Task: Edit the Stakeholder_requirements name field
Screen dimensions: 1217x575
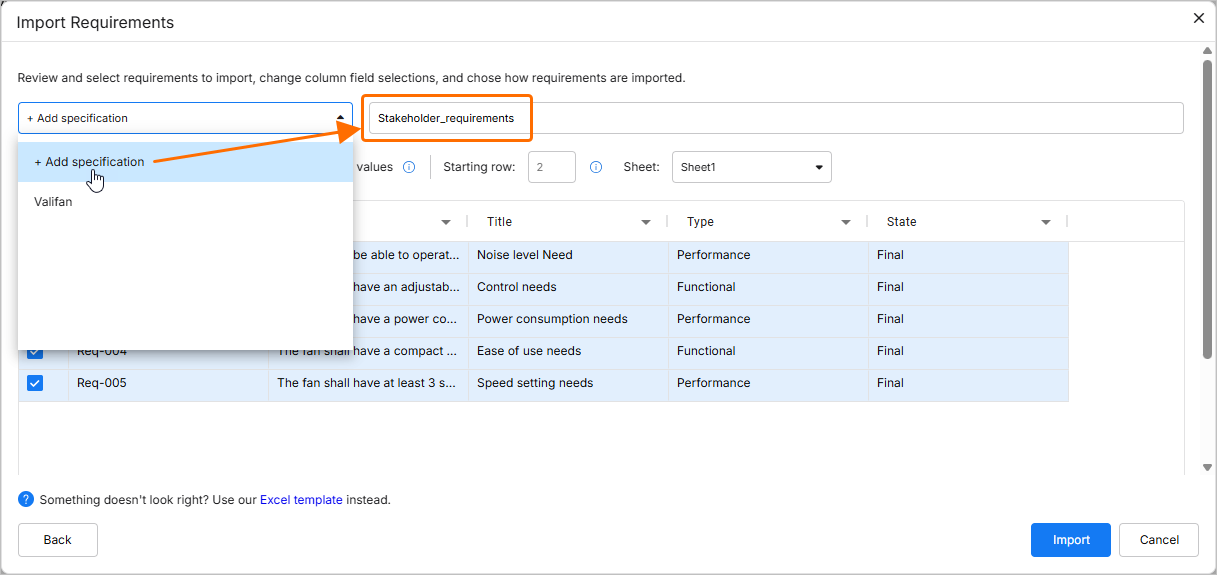Action: pyautogui.click(x=776, y=118)
